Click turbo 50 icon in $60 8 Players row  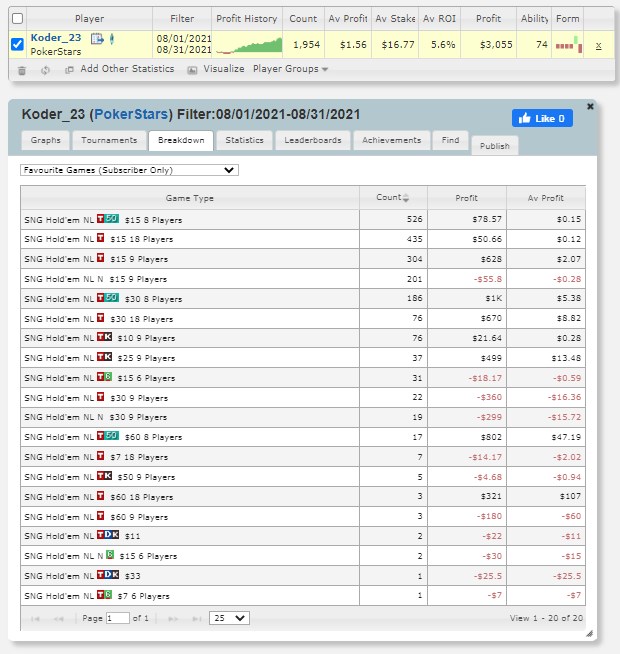(108, 436)
